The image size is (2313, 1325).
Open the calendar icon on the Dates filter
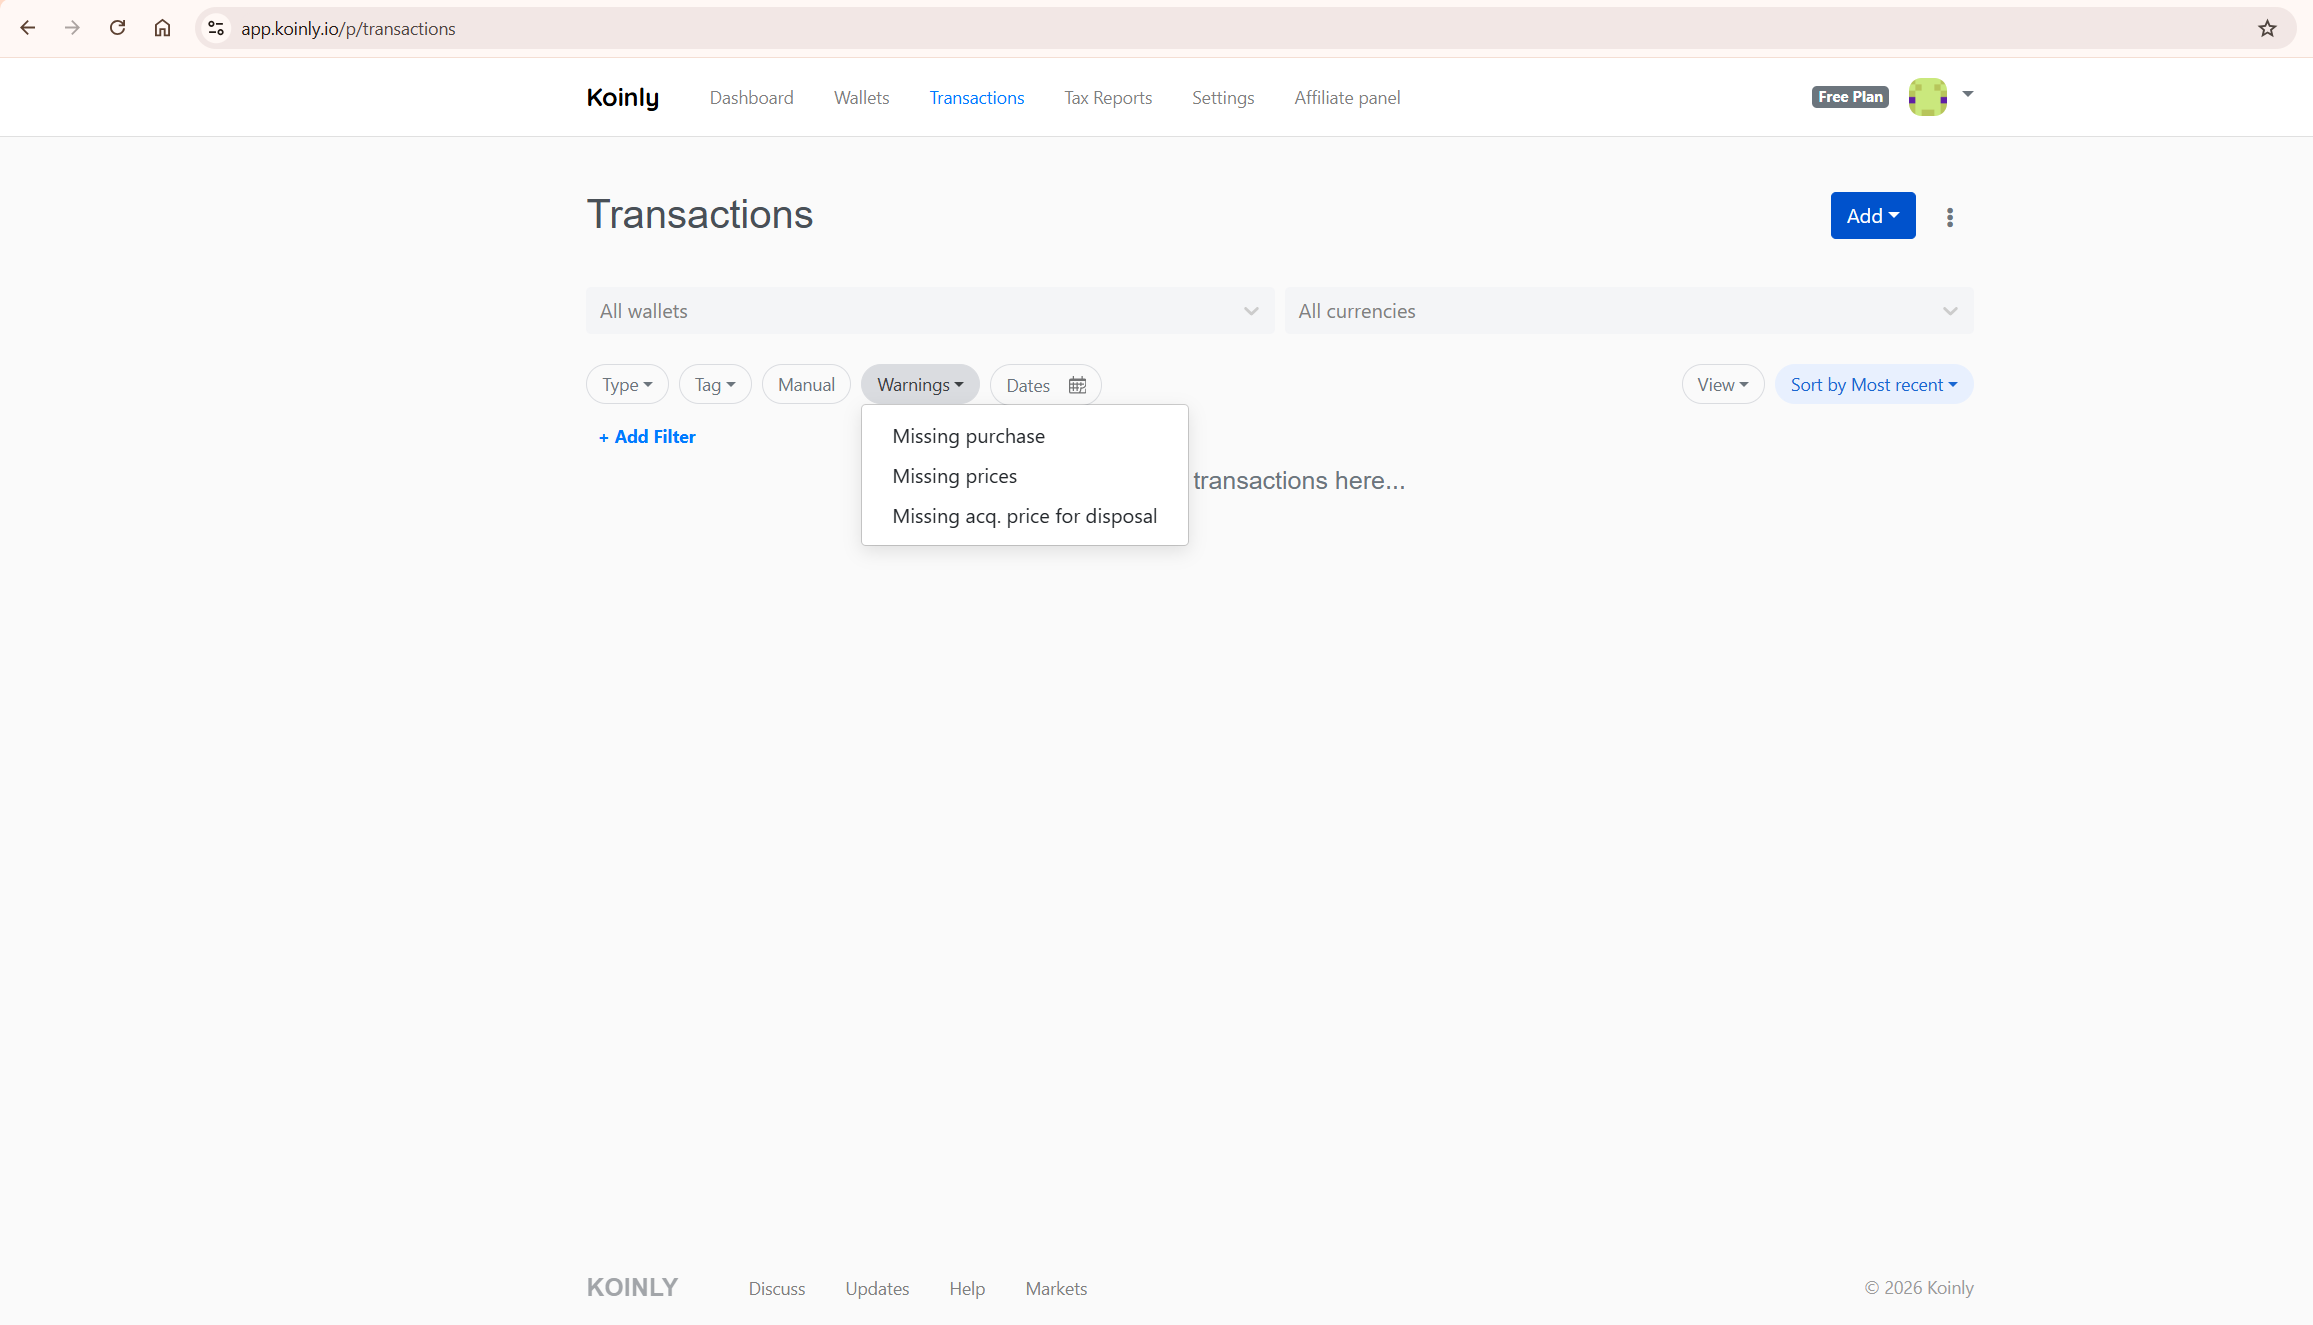tap(1077, 384)
